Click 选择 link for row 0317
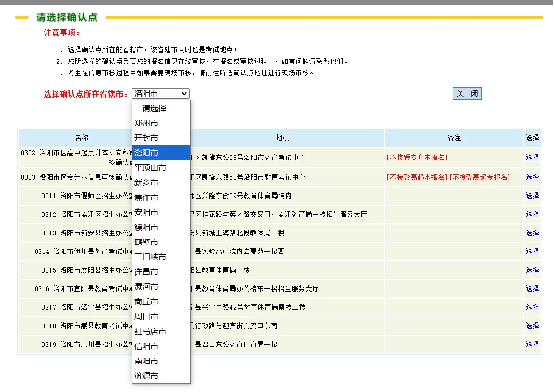554x392 pixels. click(x=532, y=307)
